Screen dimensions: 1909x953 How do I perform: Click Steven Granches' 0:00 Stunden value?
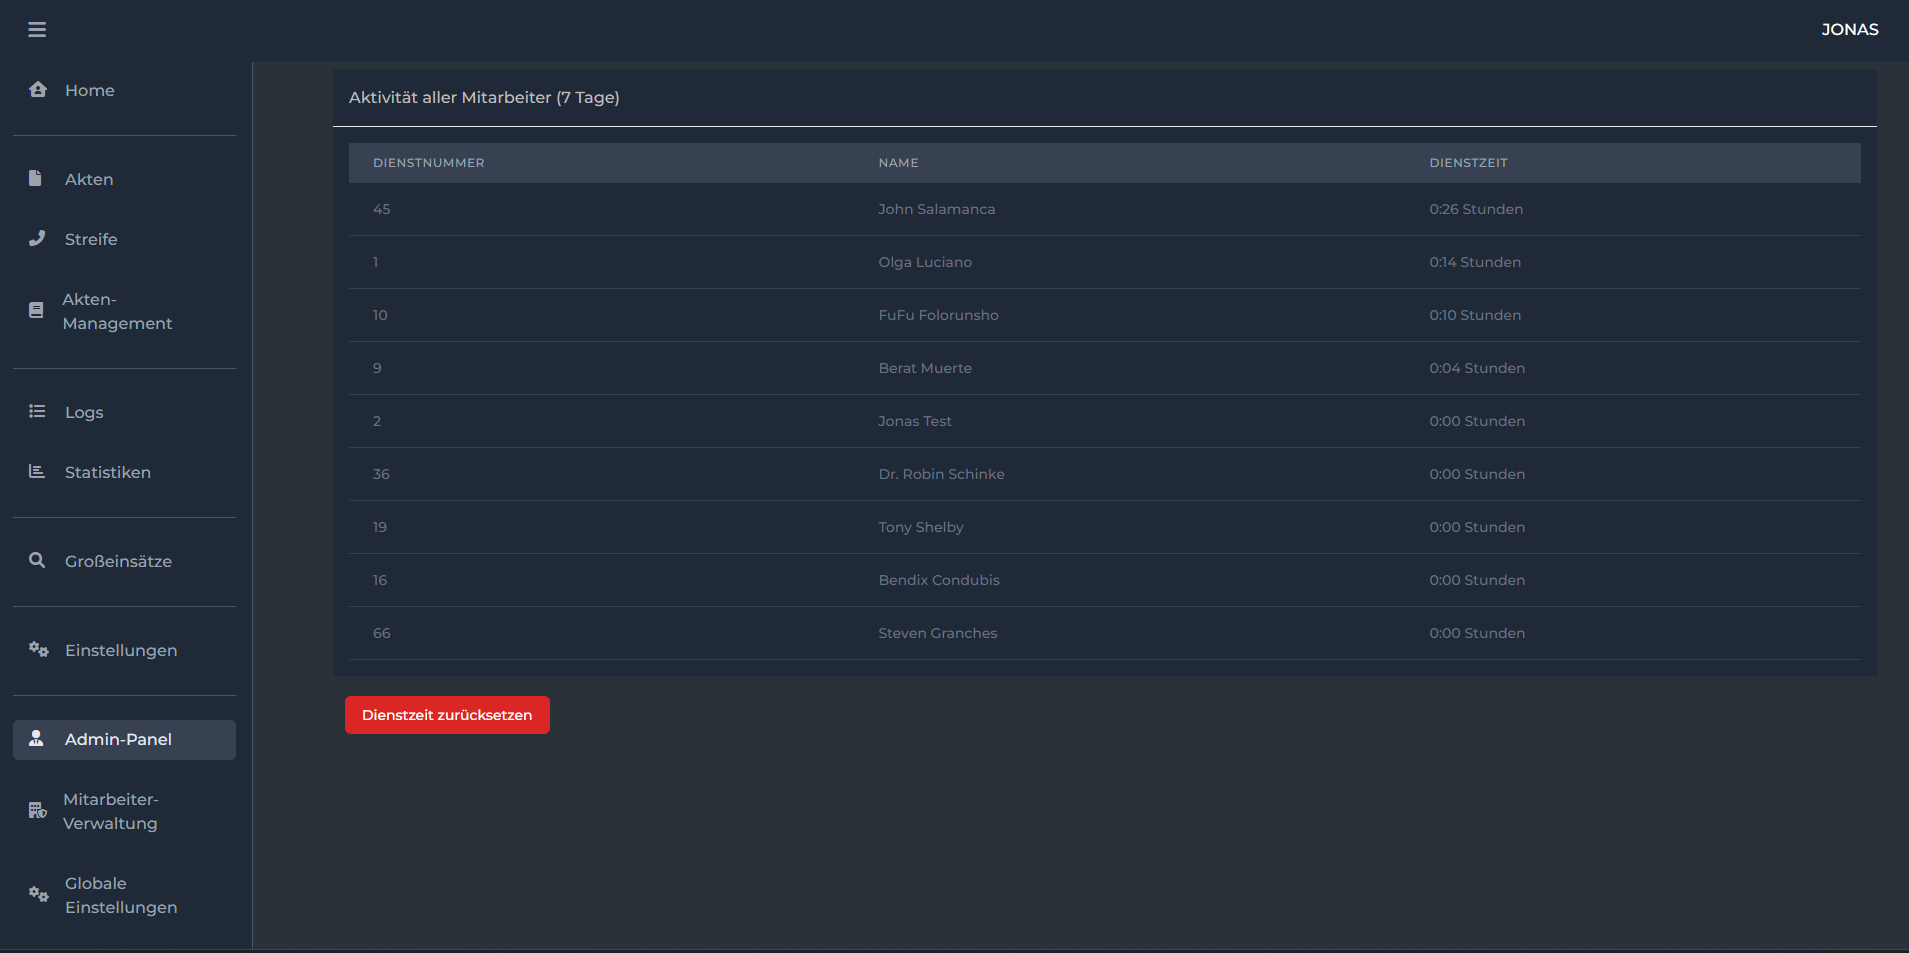click(x=1477, y=633)
